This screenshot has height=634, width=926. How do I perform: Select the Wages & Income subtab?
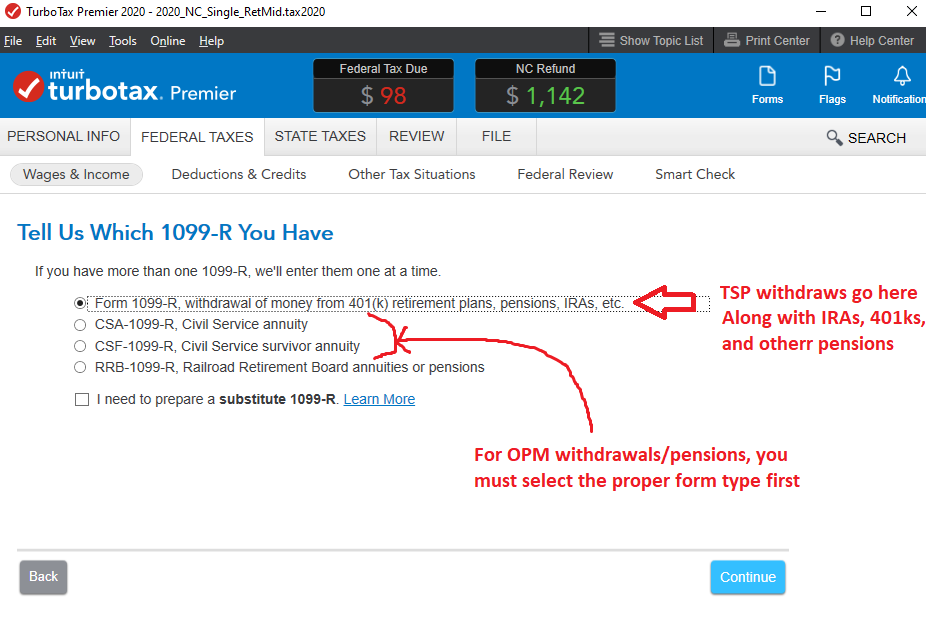pos(76,174)
